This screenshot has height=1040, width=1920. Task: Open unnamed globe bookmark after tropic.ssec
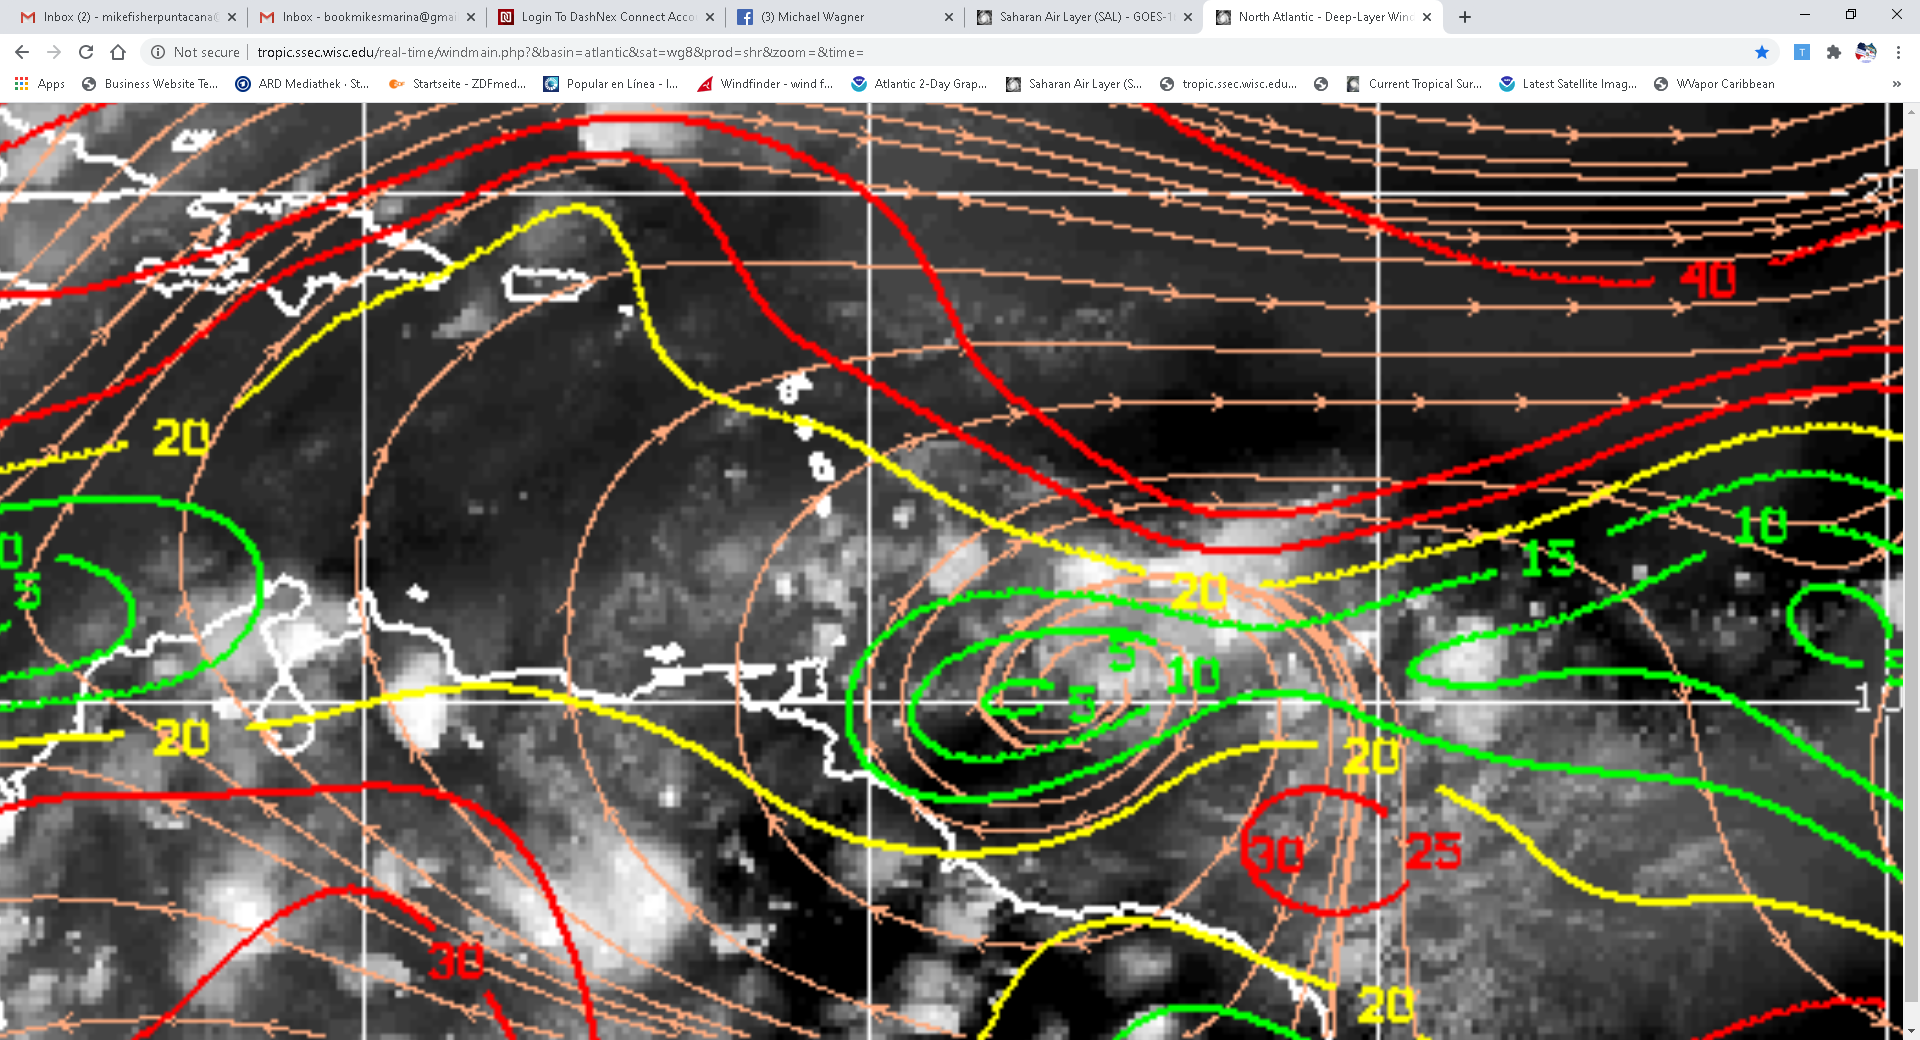coord(1321,84)
